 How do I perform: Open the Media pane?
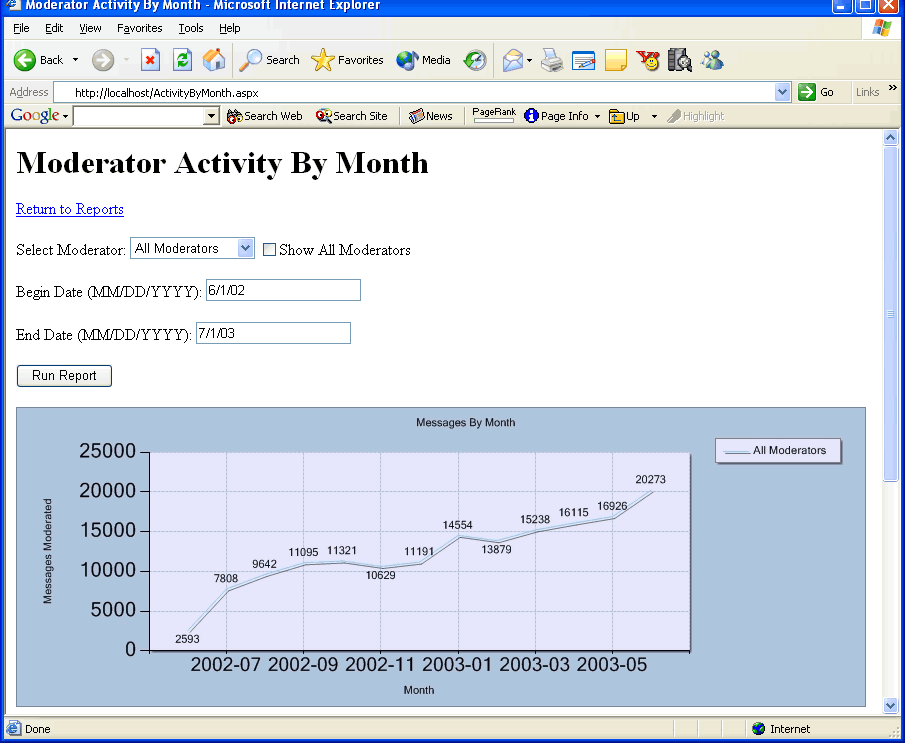click(423, 60)
